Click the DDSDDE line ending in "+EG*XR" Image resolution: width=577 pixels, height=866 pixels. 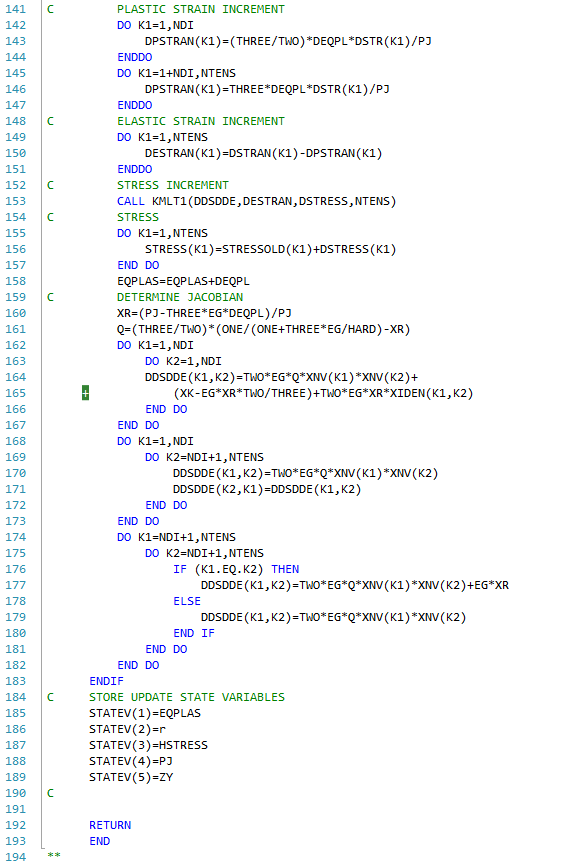click(x=355, y=586)
